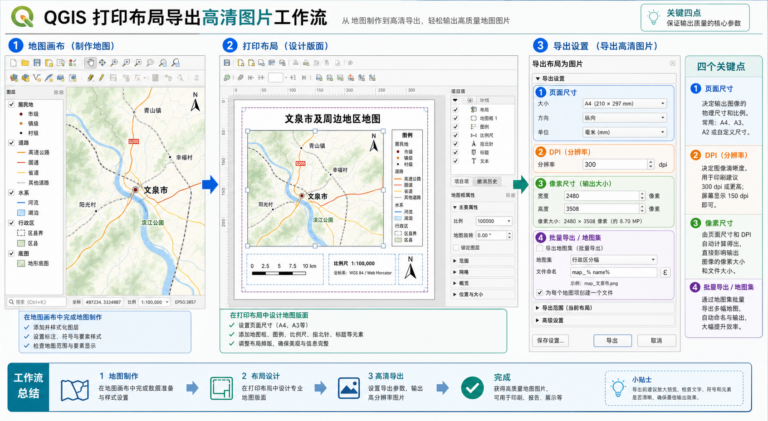This screenshot has height=421, width=768.
Task: Click the Save Project floppy icon in map canvas toolbar
Action: coord(37,63)
